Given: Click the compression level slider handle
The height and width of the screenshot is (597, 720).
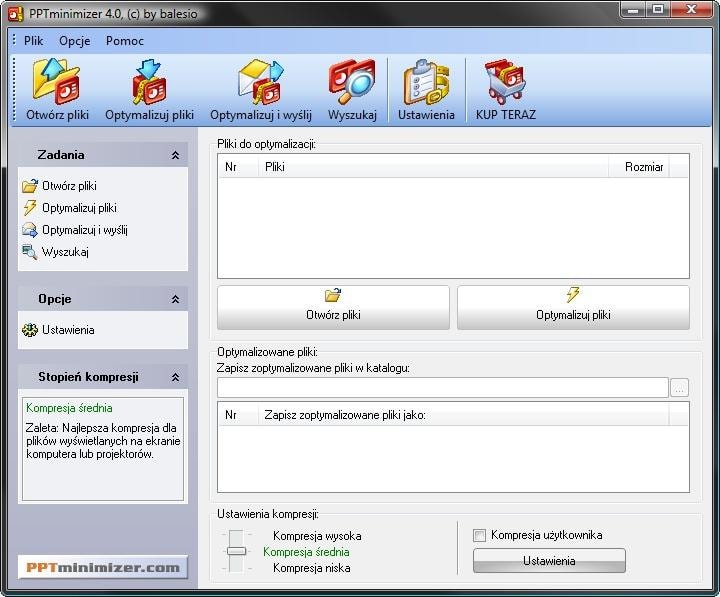Looking at the screenshot, I should [x=236, y=551].
